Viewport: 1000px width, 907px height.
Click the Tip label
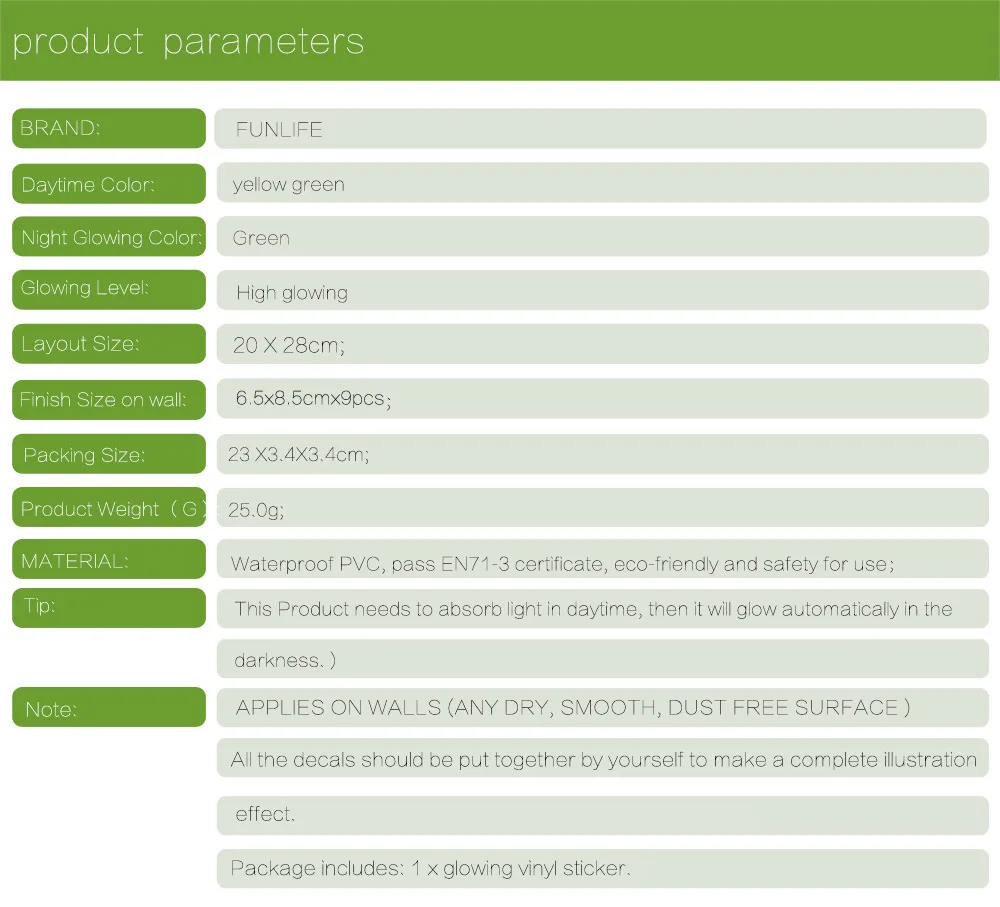109,608
